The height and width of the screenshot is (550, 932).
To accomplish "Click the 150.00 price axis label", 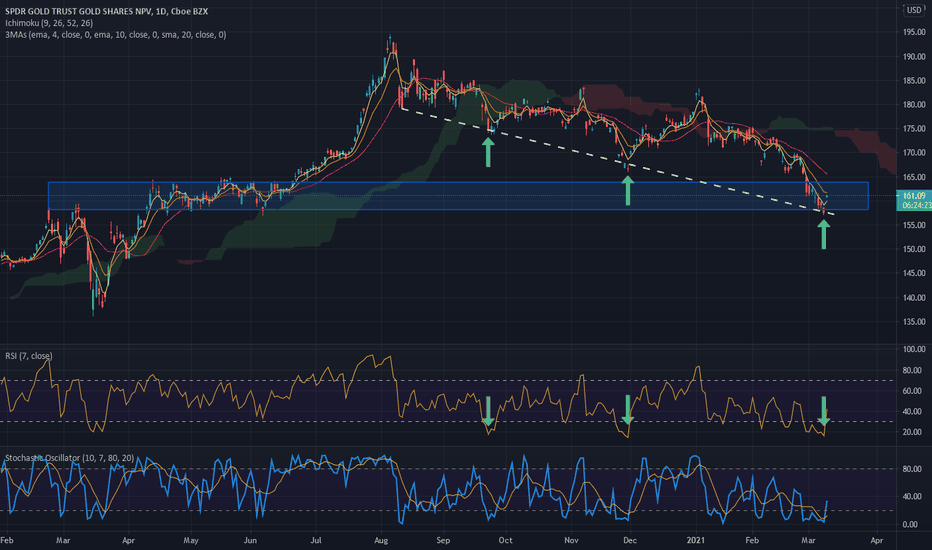I will click(914, 249).
